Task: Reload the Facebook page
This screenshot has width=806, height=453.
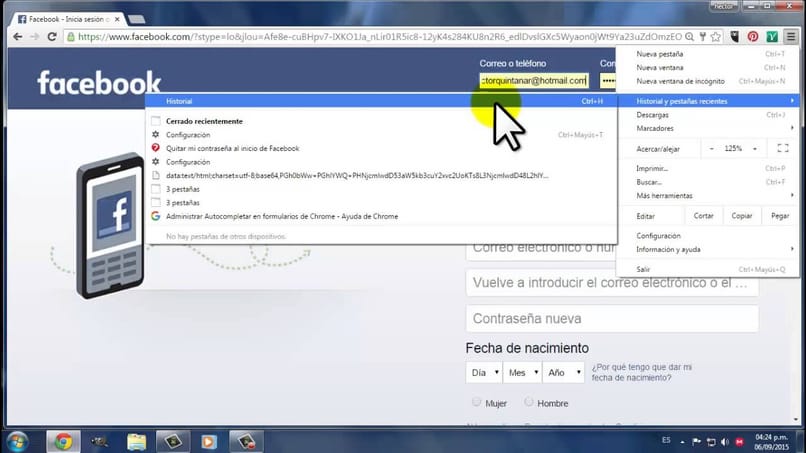Action: [x=52, y=37]
